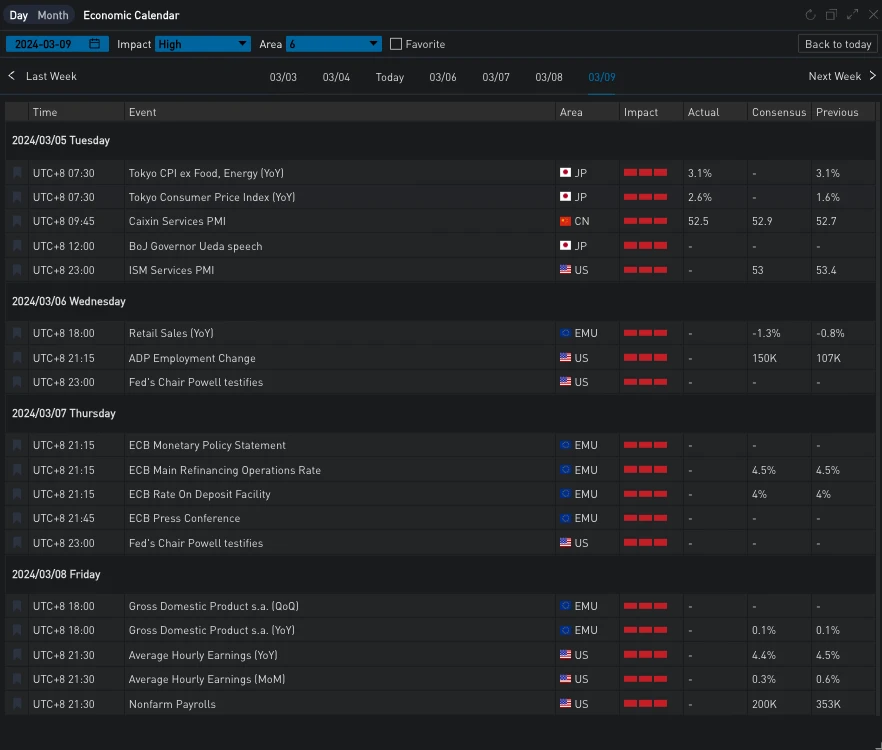Image resolution: width=882 pixels, height=750 pixels.
Task: Bookmark the Caixin Services PMI event
Action: (17, 221)
